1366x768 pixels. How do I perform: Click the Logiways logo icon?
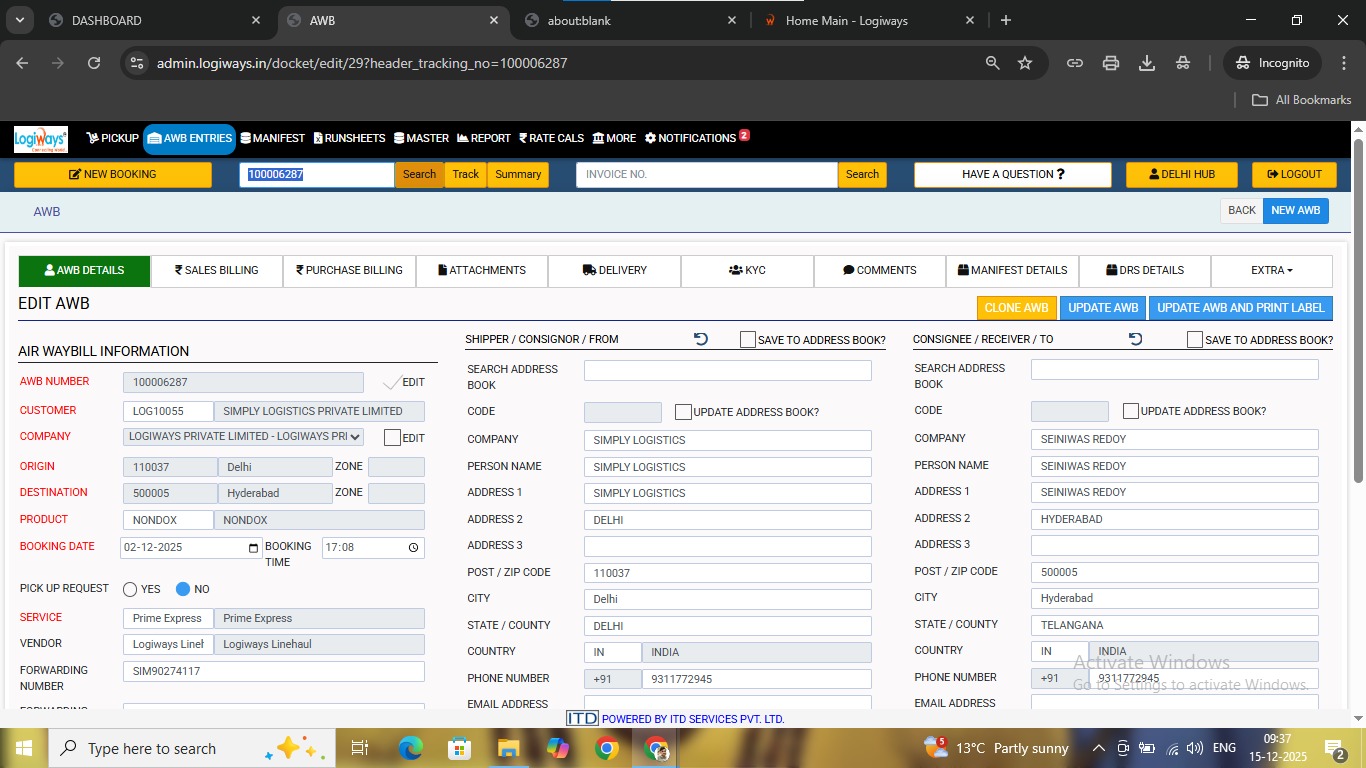point(41,138)
